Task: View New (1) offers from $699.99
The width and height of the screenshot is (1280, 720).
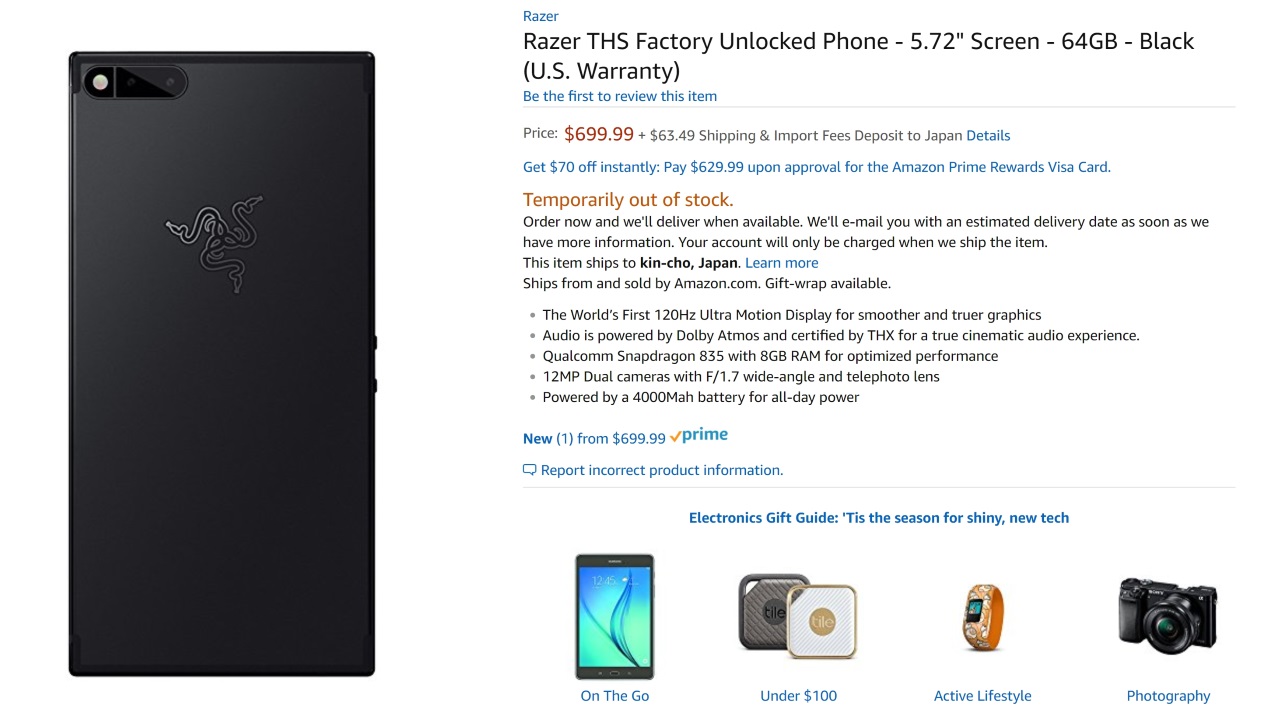Action: (x=594, y=438)
